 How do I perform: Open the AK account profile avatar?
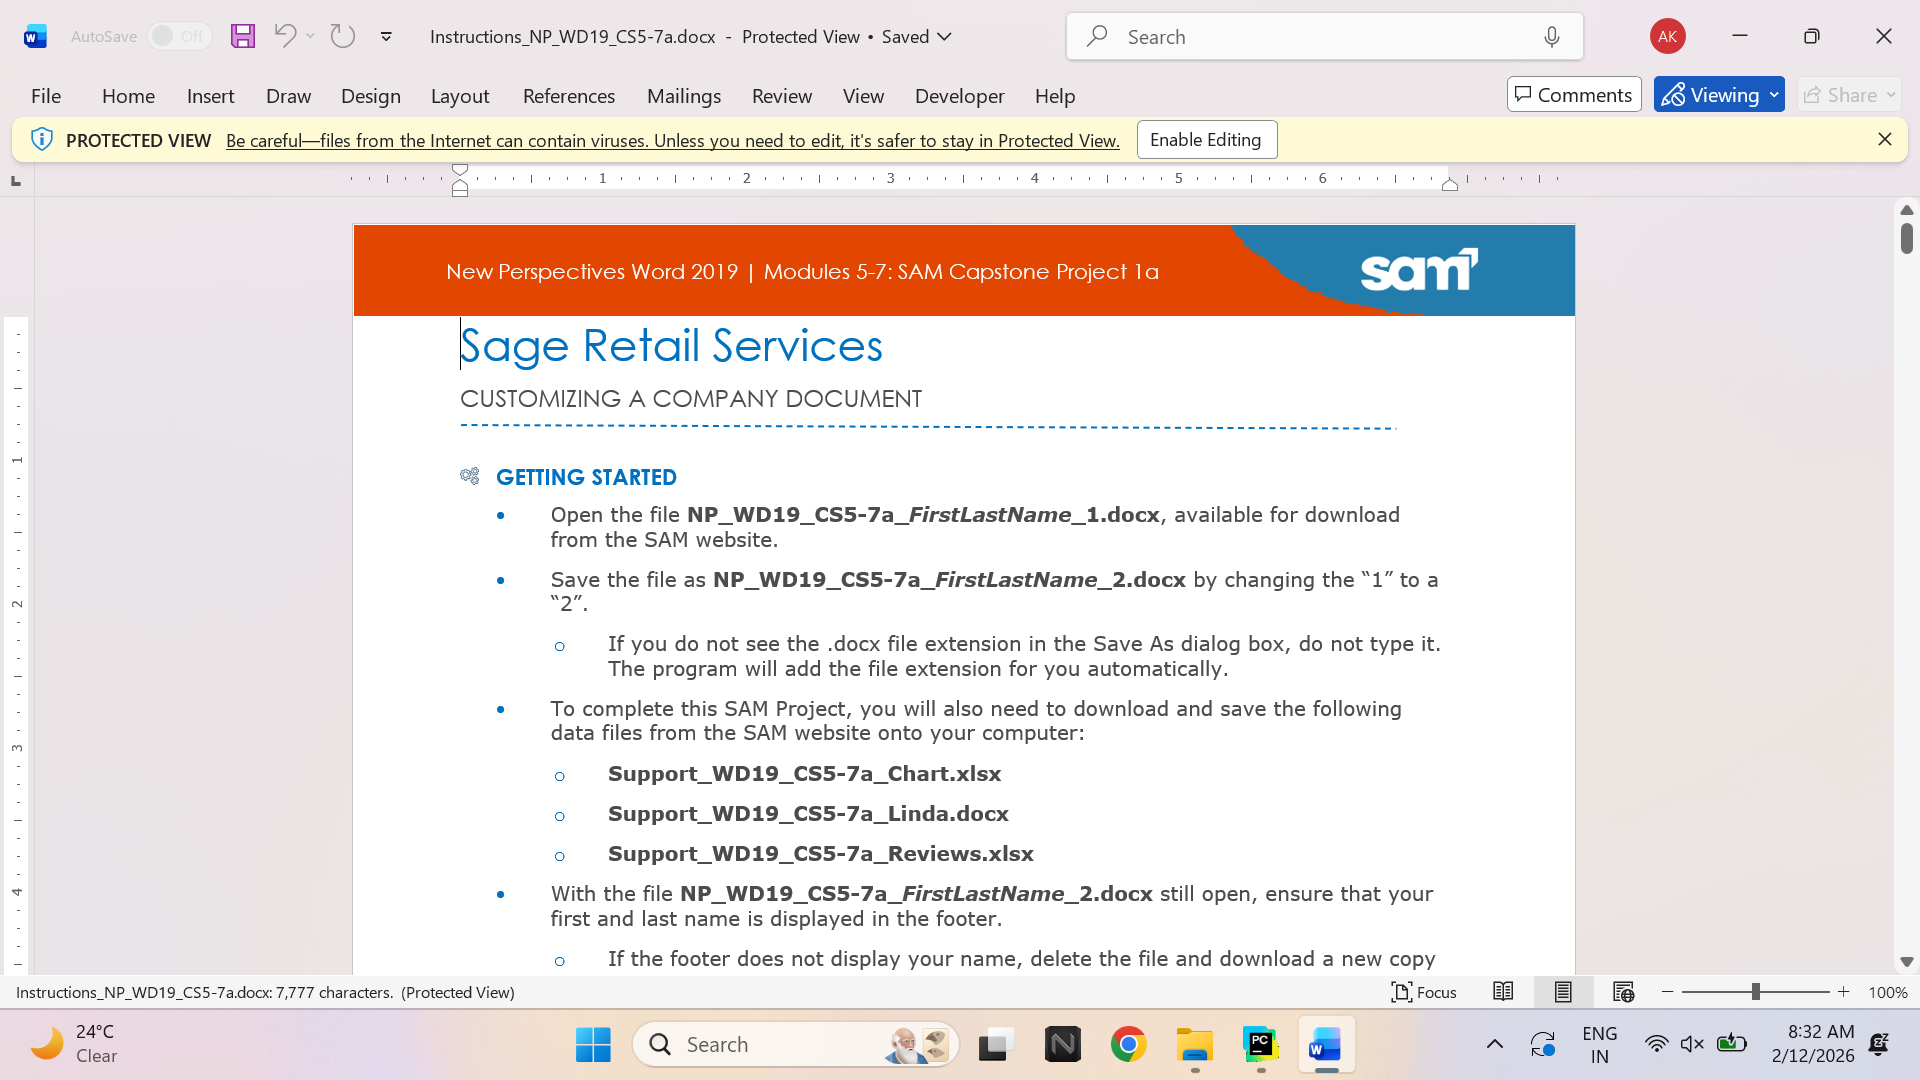[1667, 36]
